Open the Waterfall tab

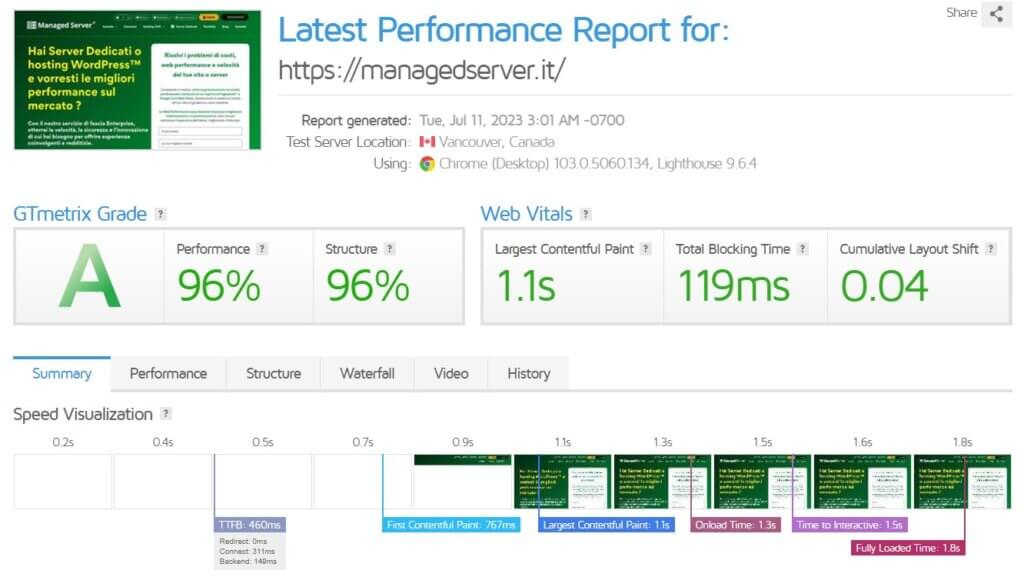coord(367,373)
